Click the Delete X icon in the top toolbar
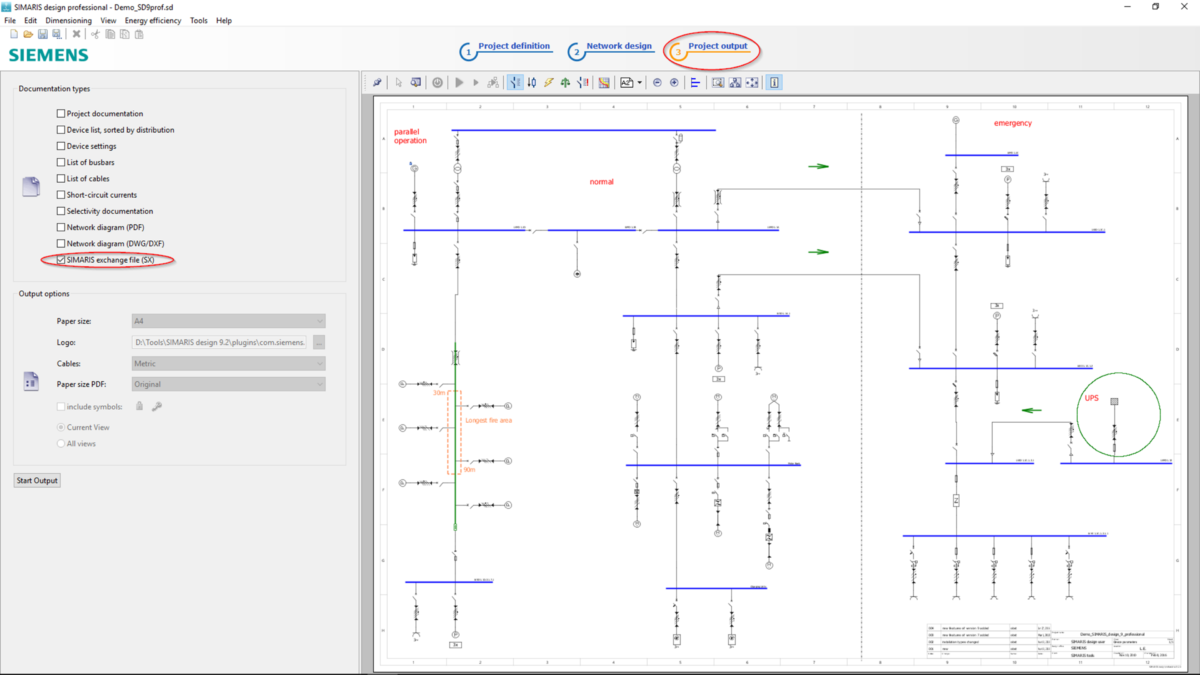 76,34
